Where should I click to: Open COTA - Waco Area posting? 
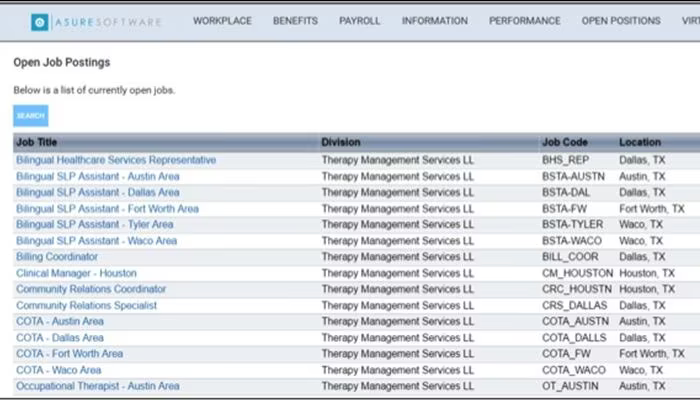pyautogui.click(x=58, y=370)
